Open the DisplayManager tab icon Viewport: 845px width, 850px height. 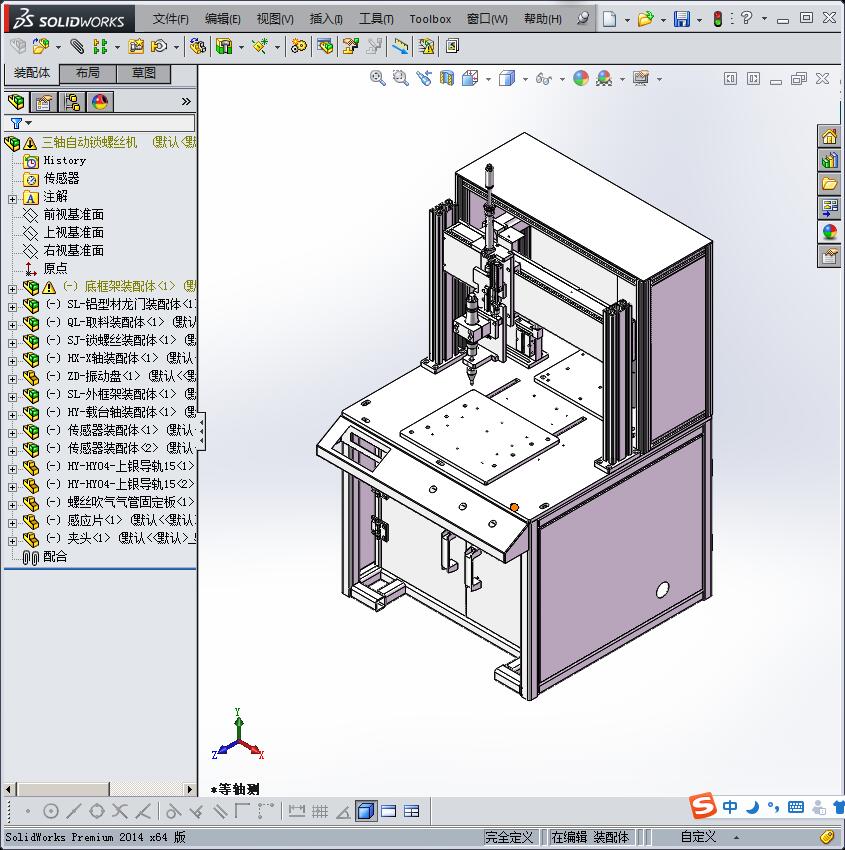(100, 101)
